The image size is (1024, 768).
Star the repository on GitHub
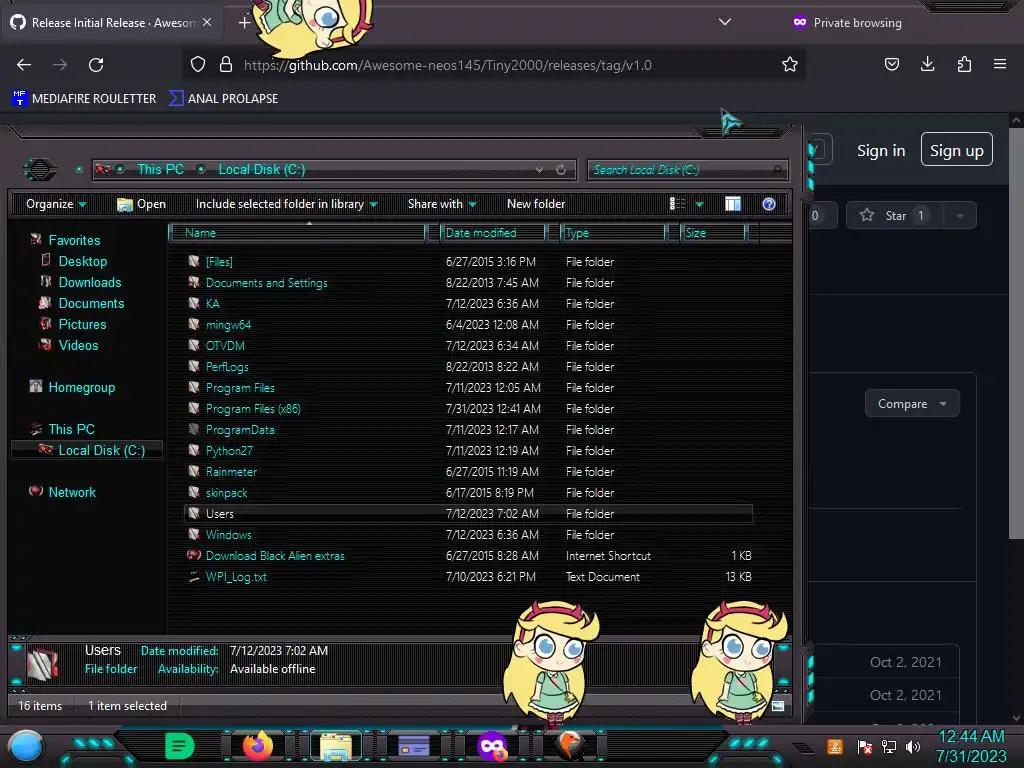895,216
